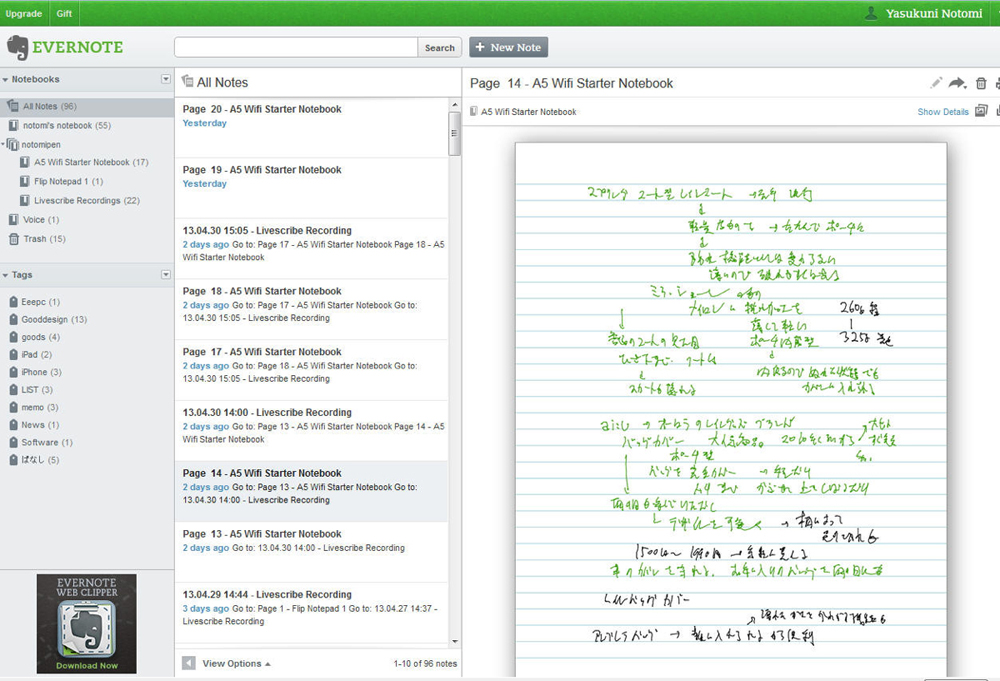
Task: Click the iPhone tag
Action: pyautogui.click(x=34, y=372)
